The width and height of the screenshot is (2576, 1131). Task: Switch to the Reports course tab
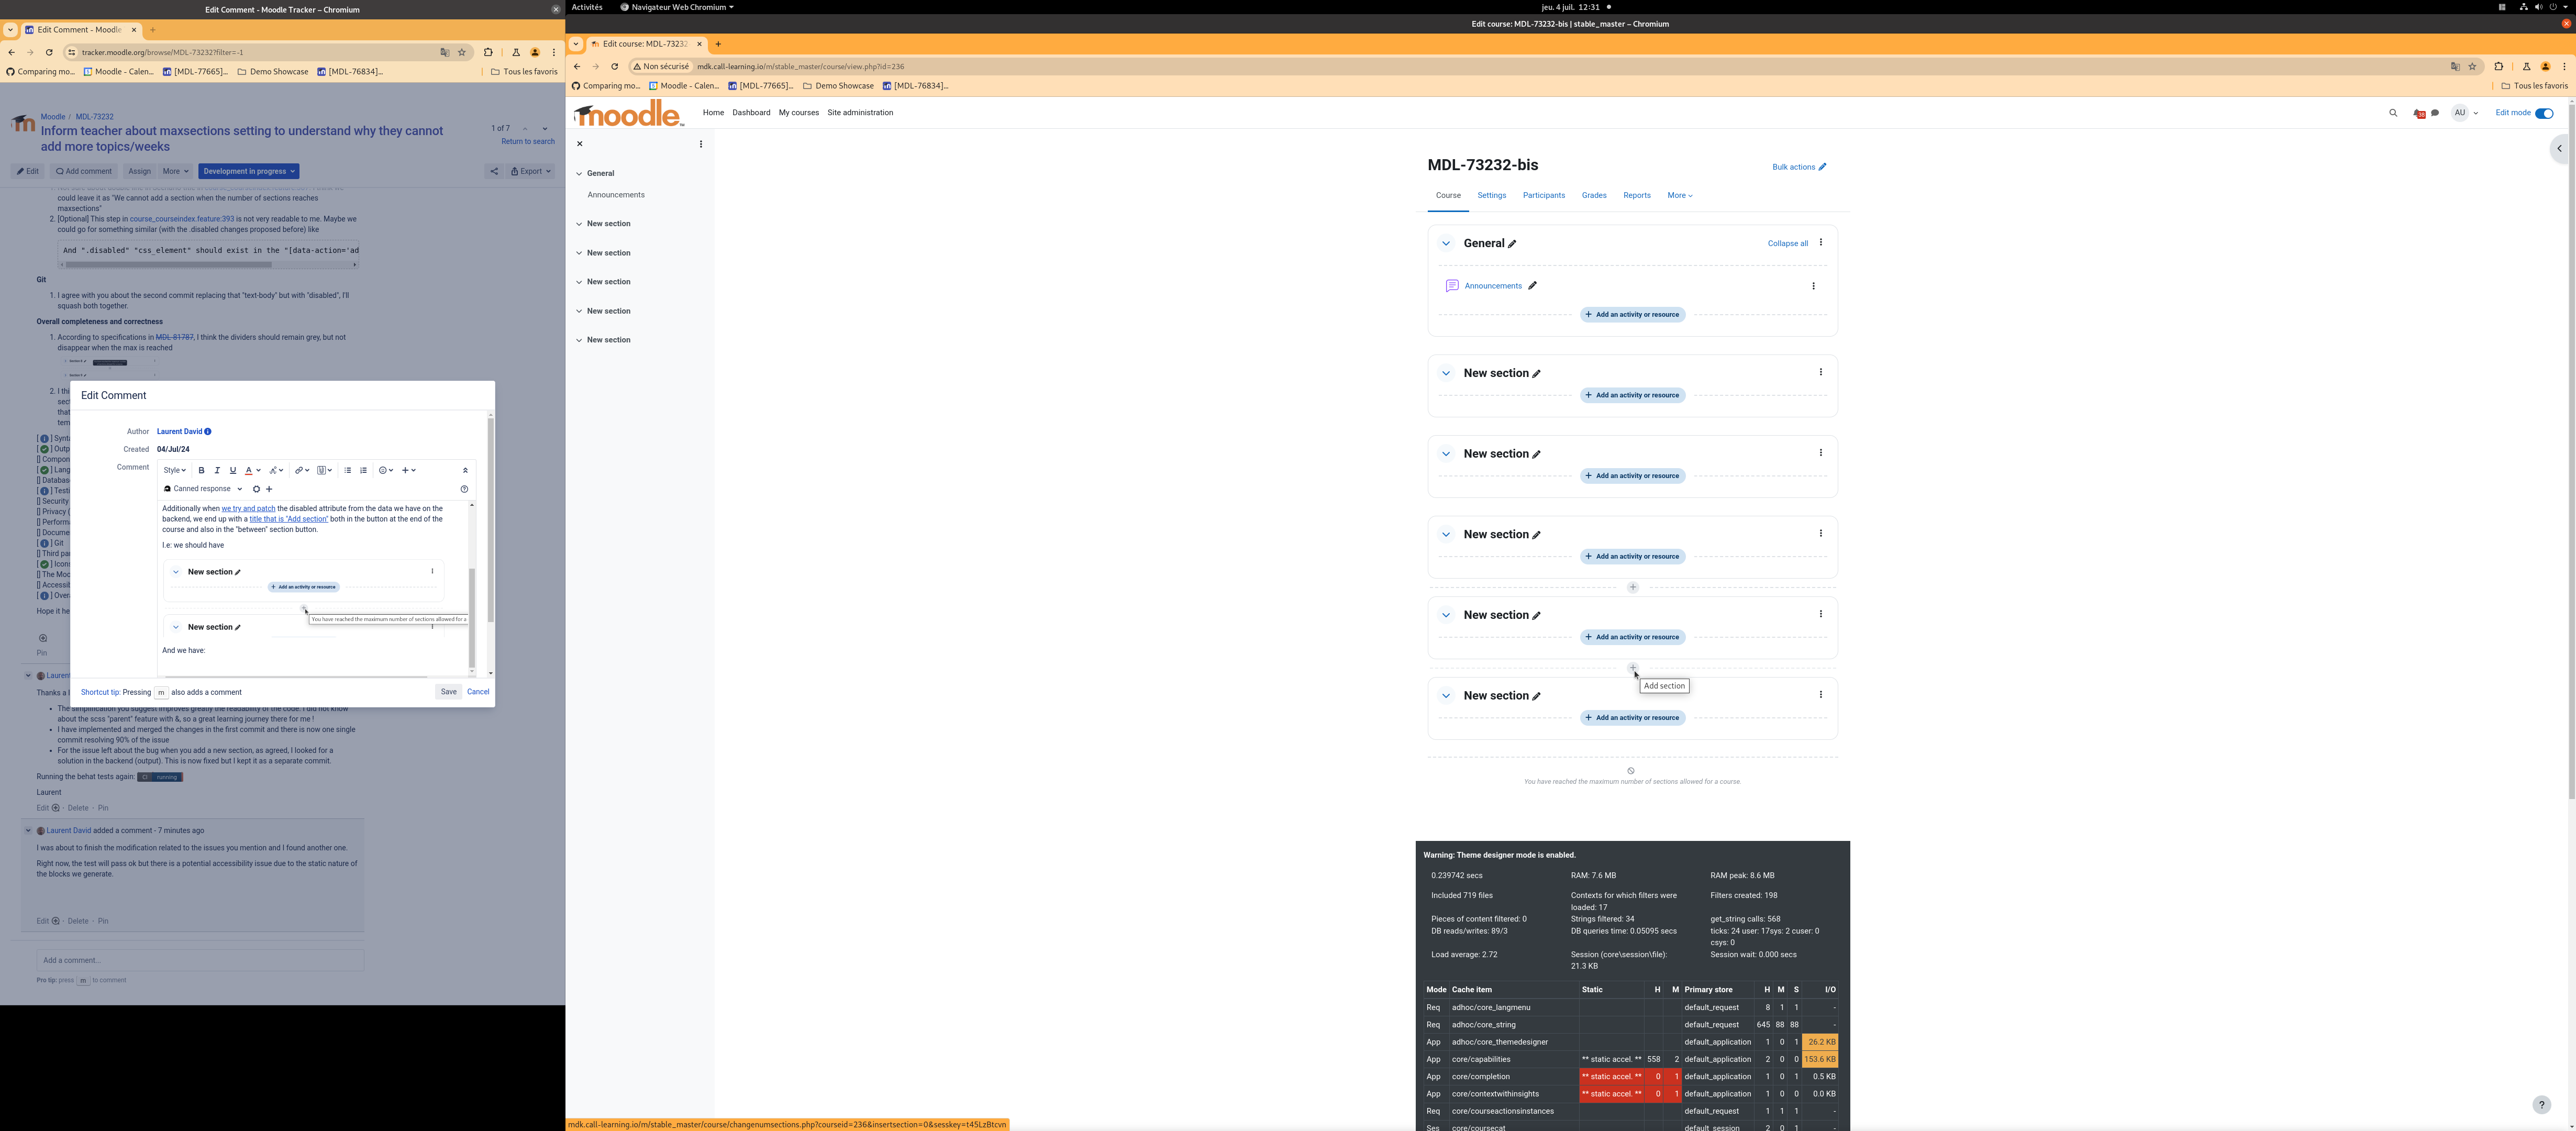(1637, 195)
